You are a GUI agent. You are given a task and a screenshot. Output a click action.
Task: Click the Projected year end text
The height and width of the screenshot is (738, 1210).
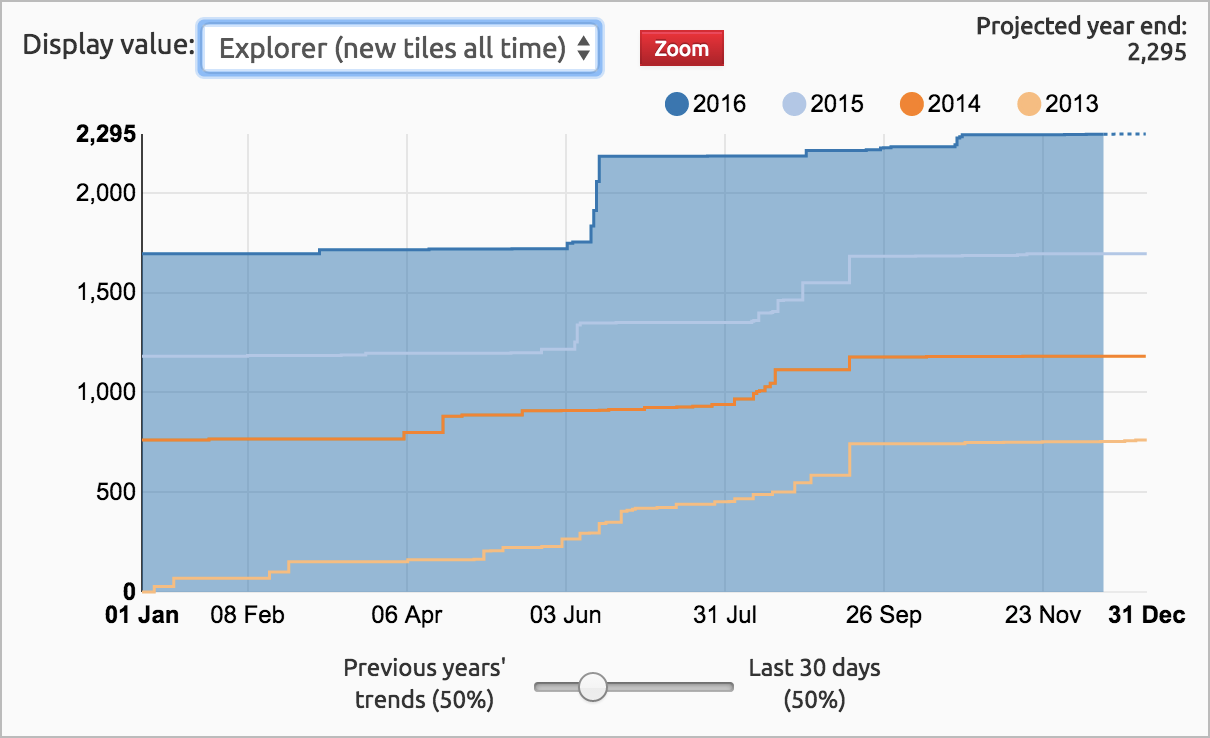1081,25
